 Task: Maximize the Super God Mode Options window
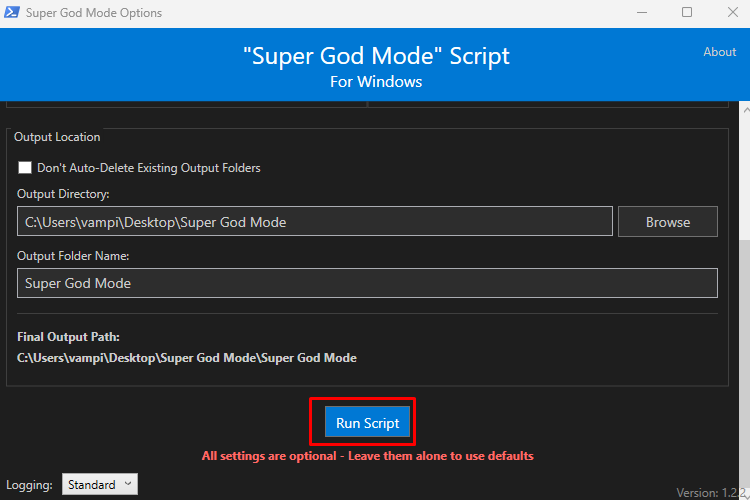click(x=687, y=12)
